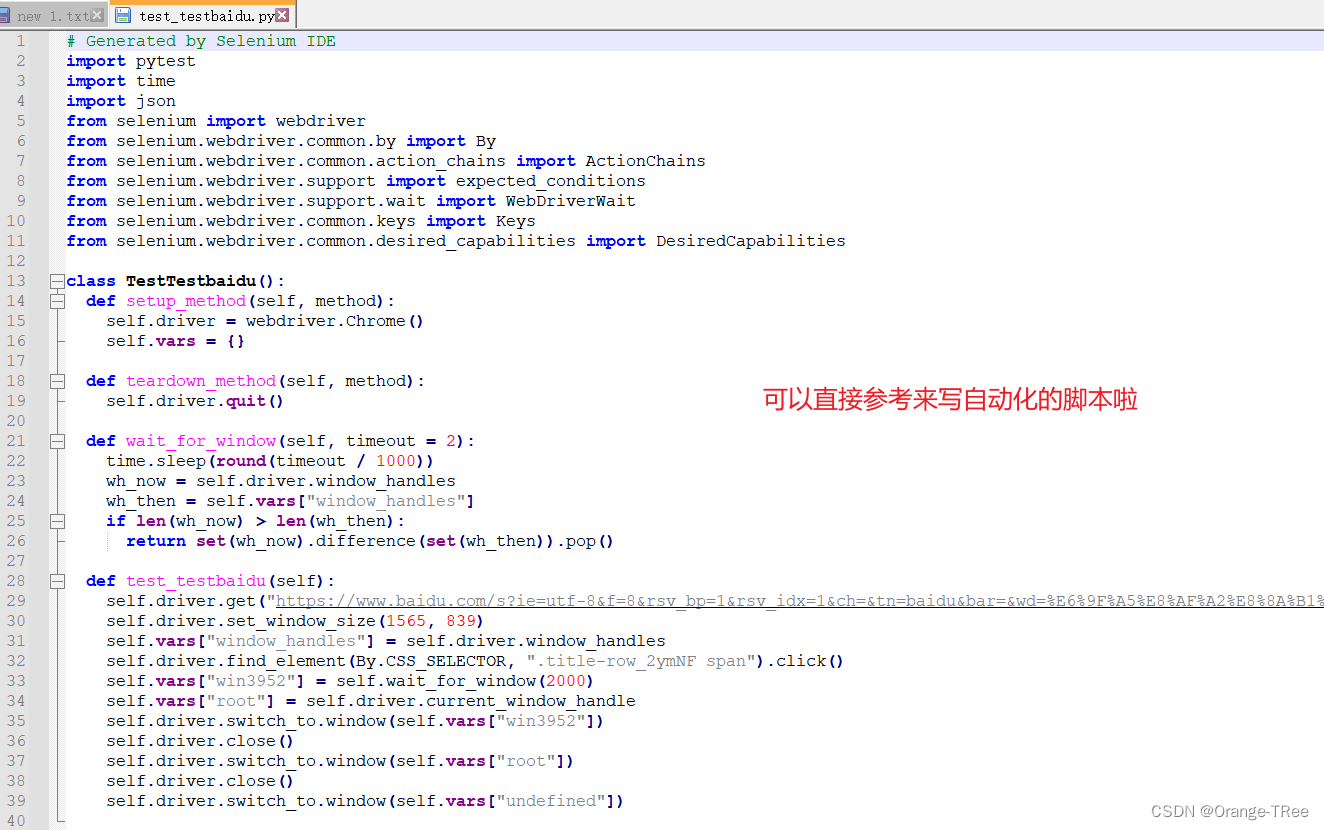This screenshot has height=830, width=1324.
Task: Switch to the new 1.txt tab
Action: (53, 15)
